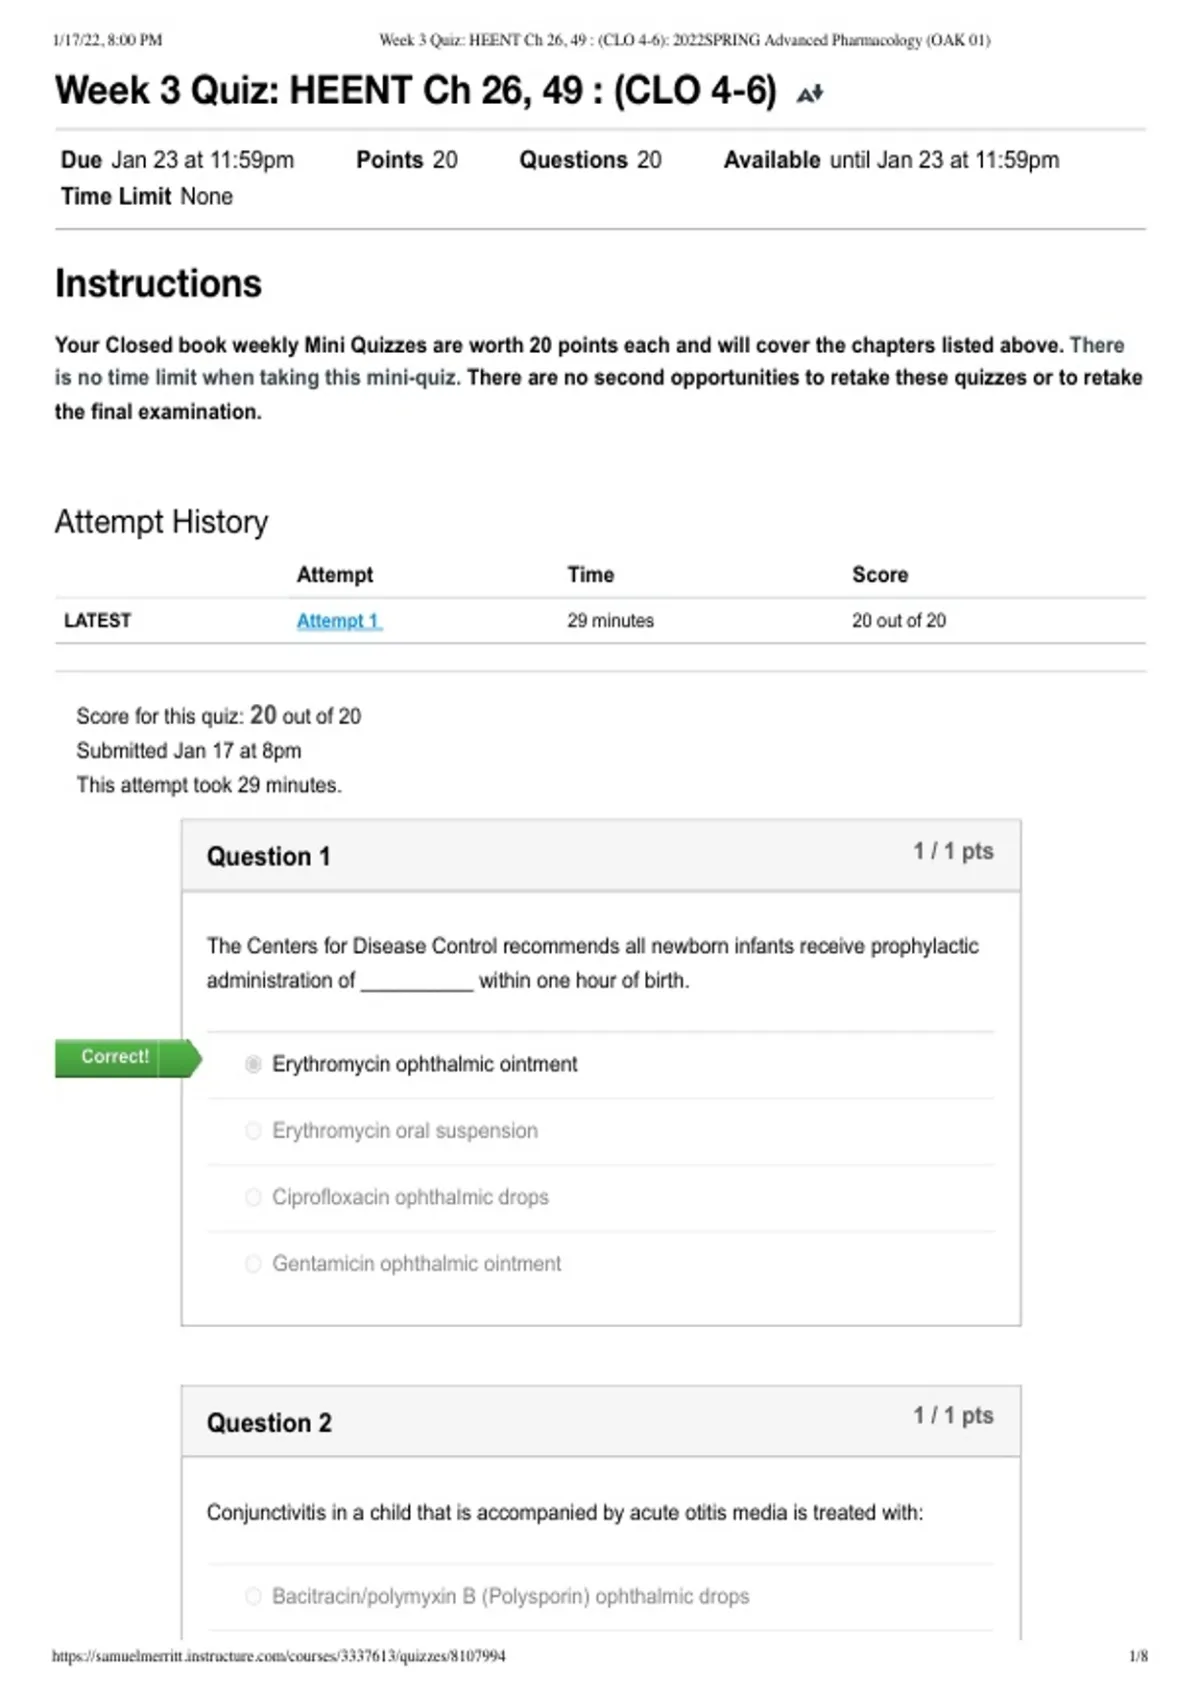The width and height of the screenshot is (1200, 1700).
Task: Click the Question 1 header
Action: point(268,857)
